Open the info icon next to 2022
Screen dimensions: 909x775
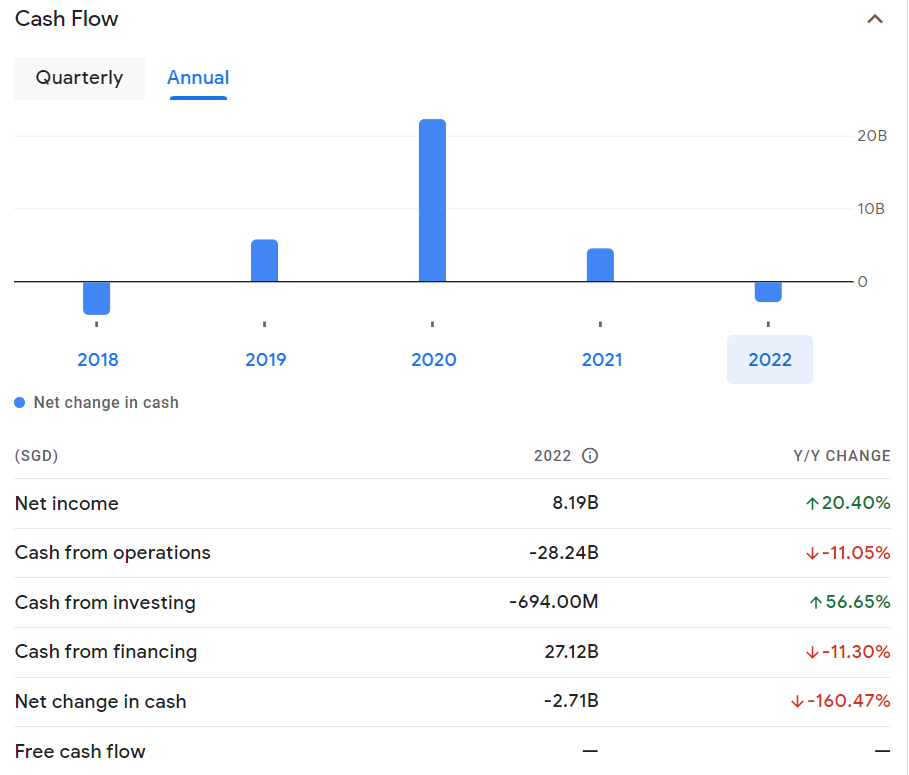[x=590, y=456]
